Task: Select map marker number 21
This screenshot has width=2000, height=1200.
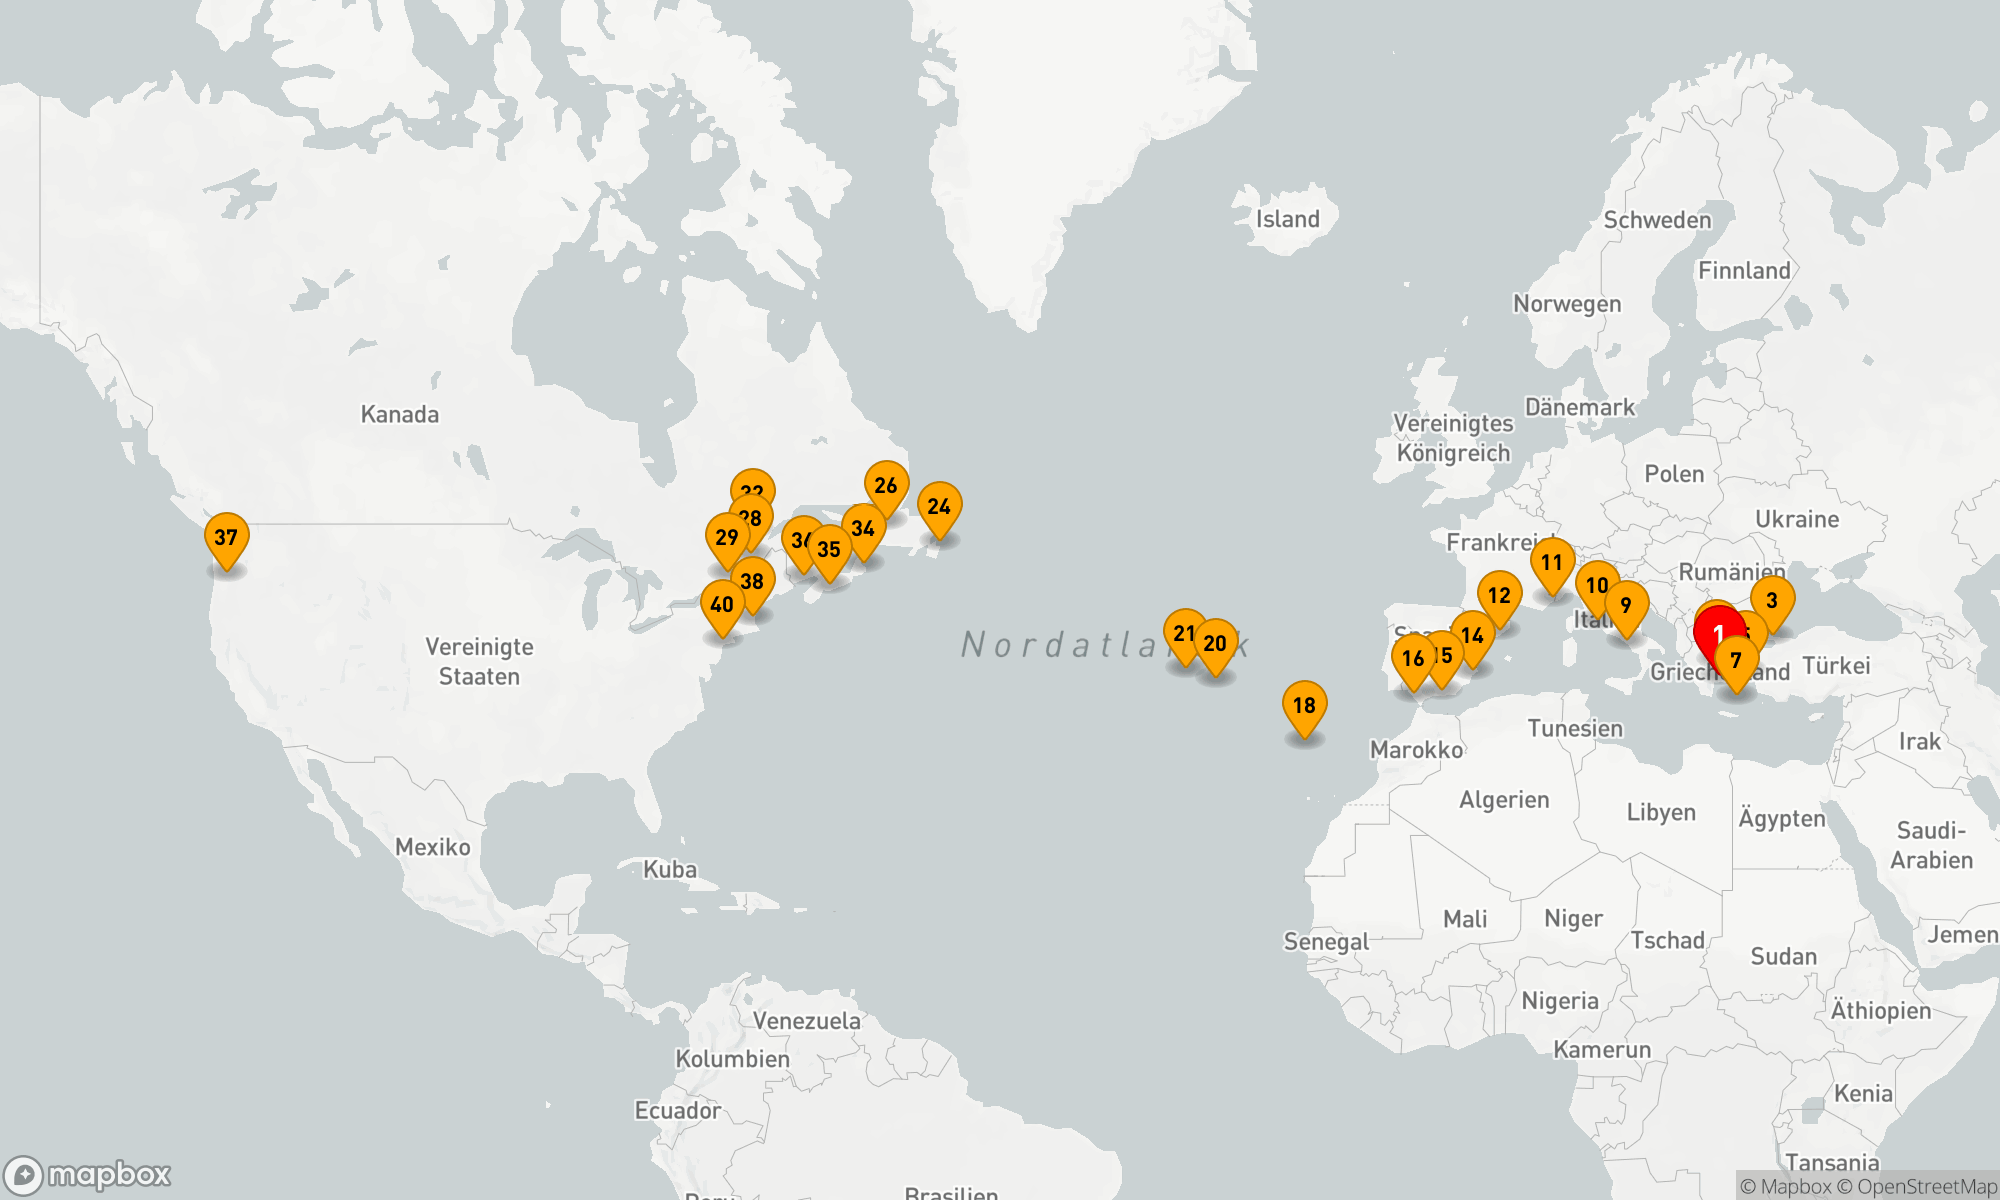Action: [x=1182, y=635]
